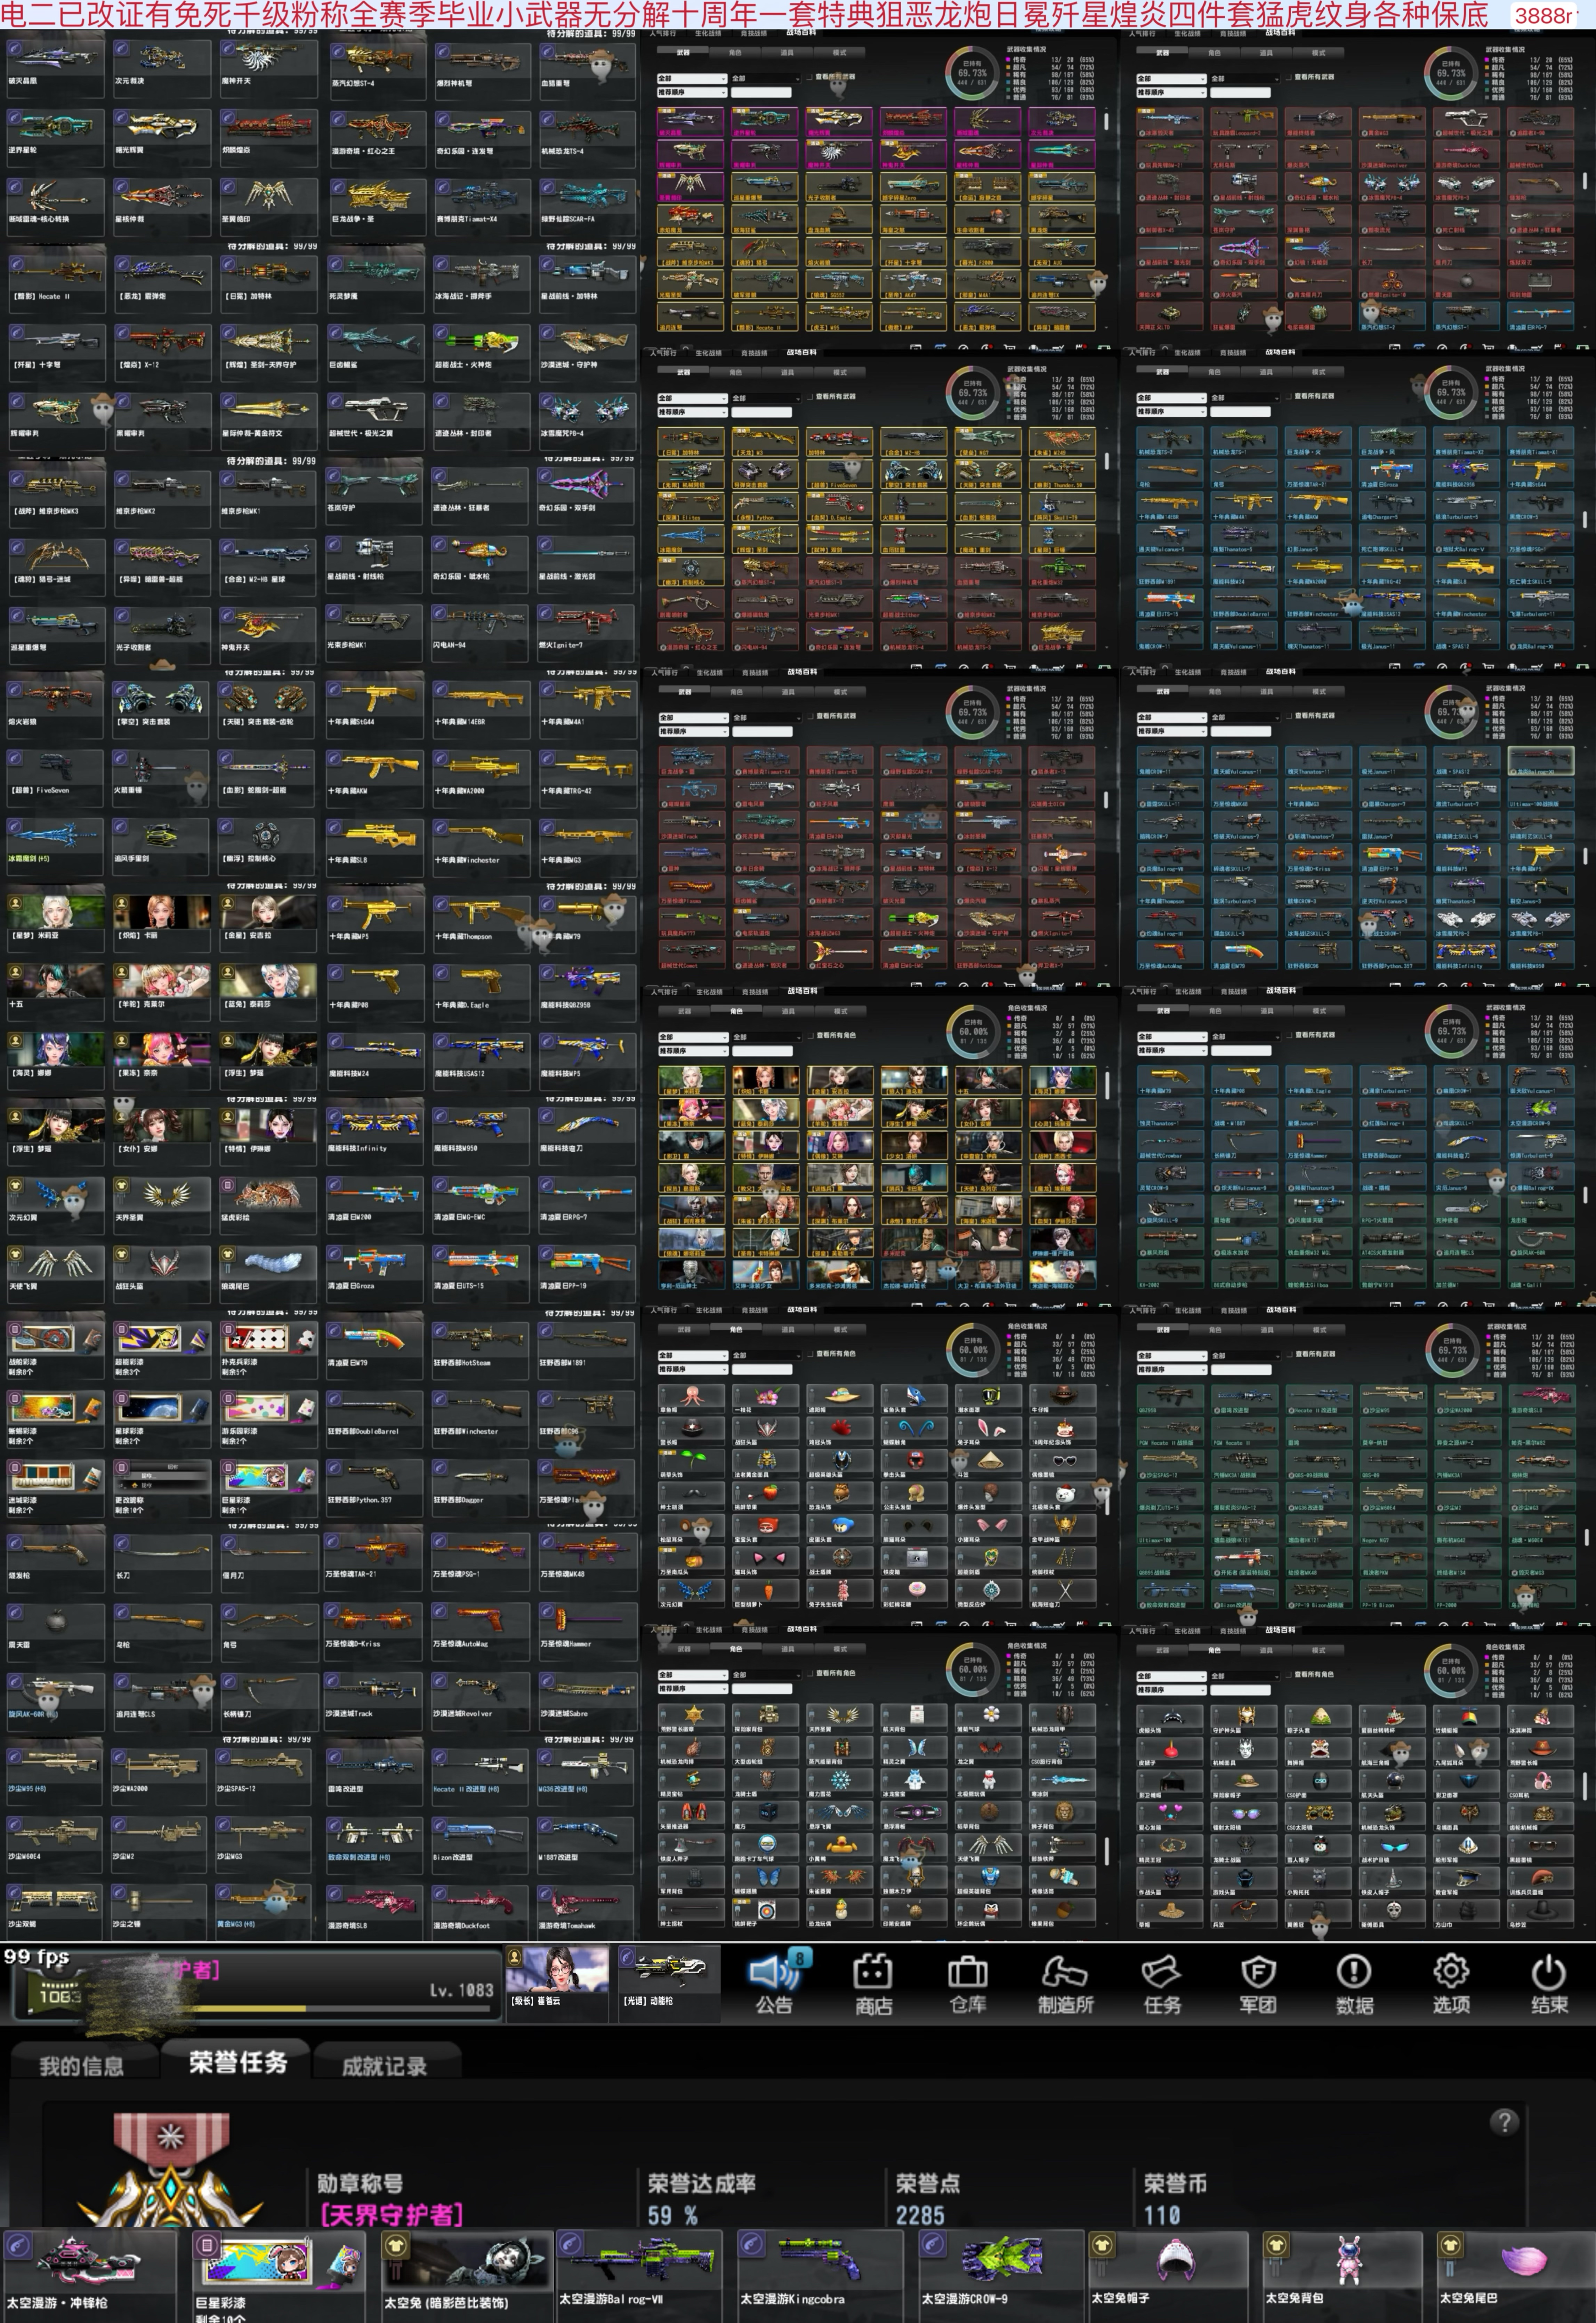The image size is (1596, 2323).
Task: Click search field in top-left encyclopedia panel
Action: click(x=761, y=92)
